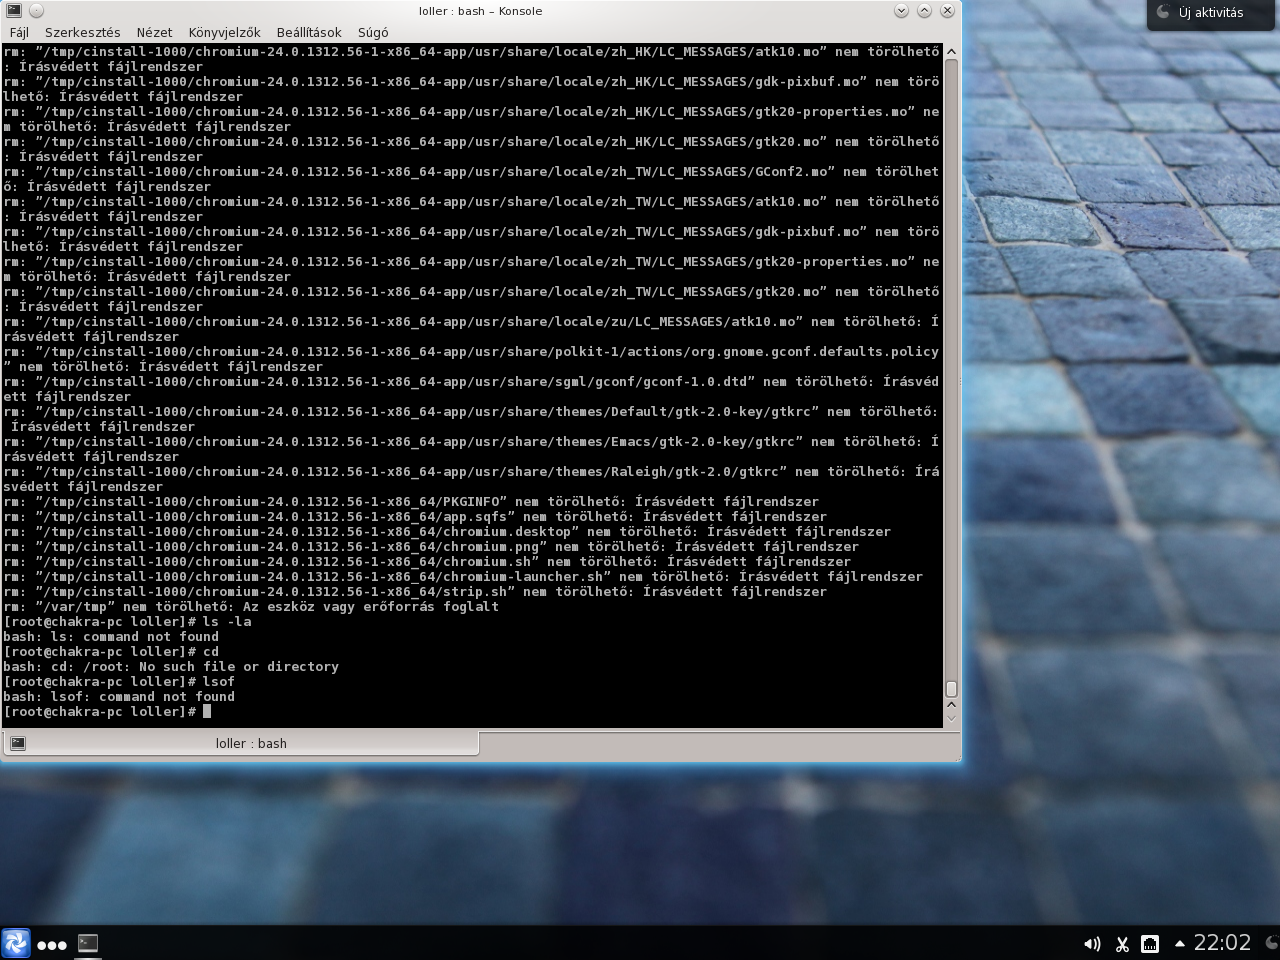Open the Könyvjelzők menu
This screenshot has width=1280, height=960.
click(224, 32)
